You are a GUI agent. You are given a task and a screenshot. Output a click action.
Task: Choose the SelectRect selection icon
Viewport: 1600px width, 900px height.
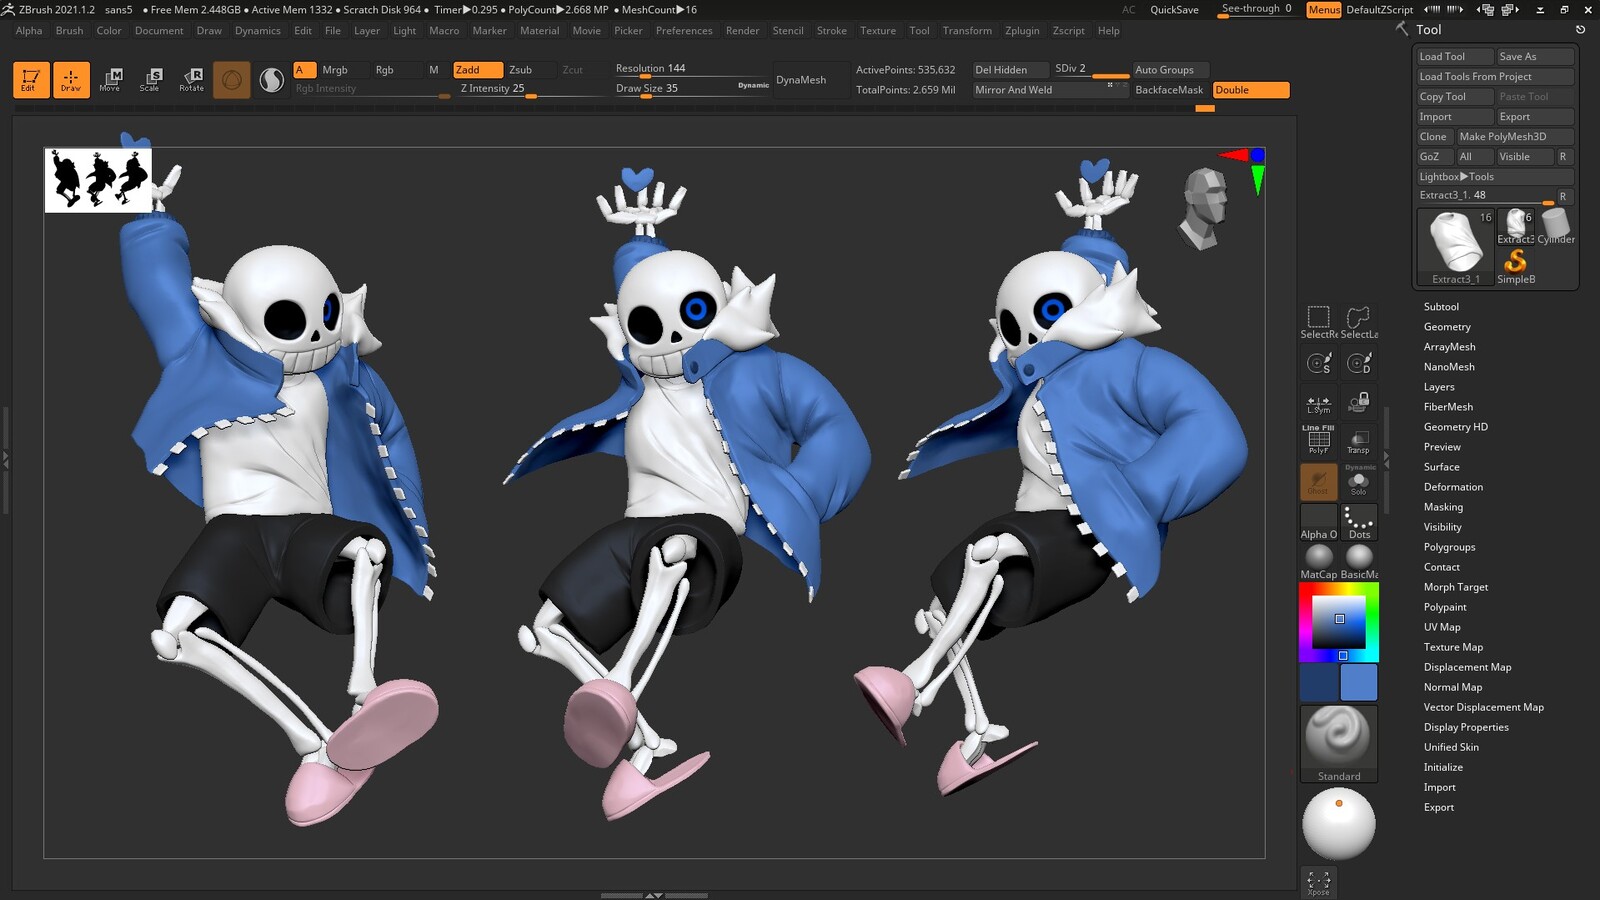tap(1319, 322)
